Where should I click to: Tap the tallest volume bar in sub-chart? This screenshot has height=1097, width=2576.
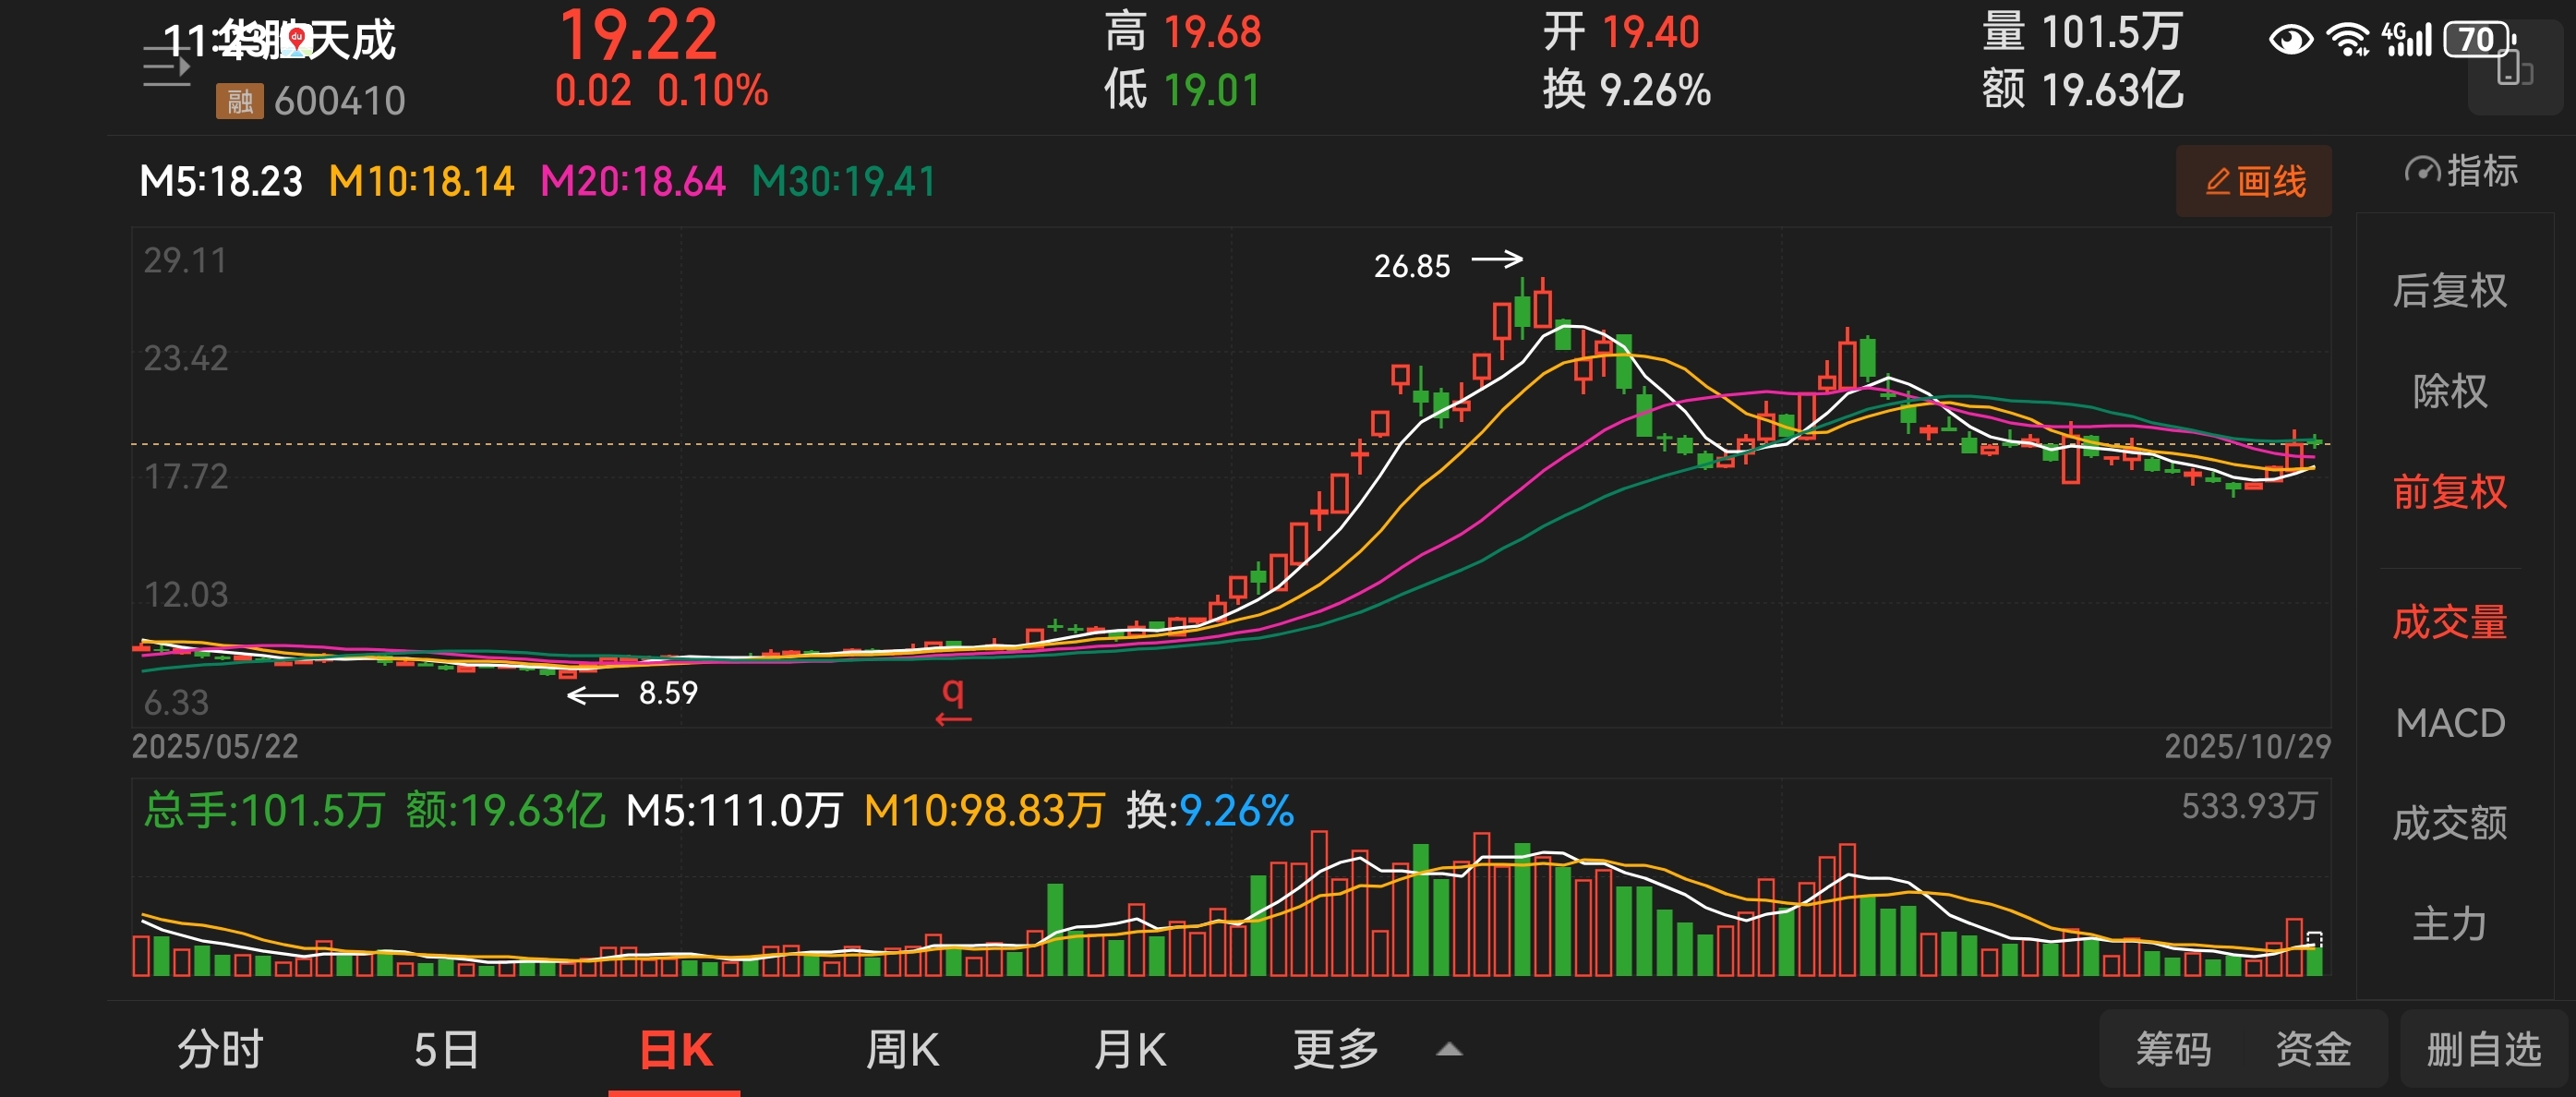[1319, 902]
